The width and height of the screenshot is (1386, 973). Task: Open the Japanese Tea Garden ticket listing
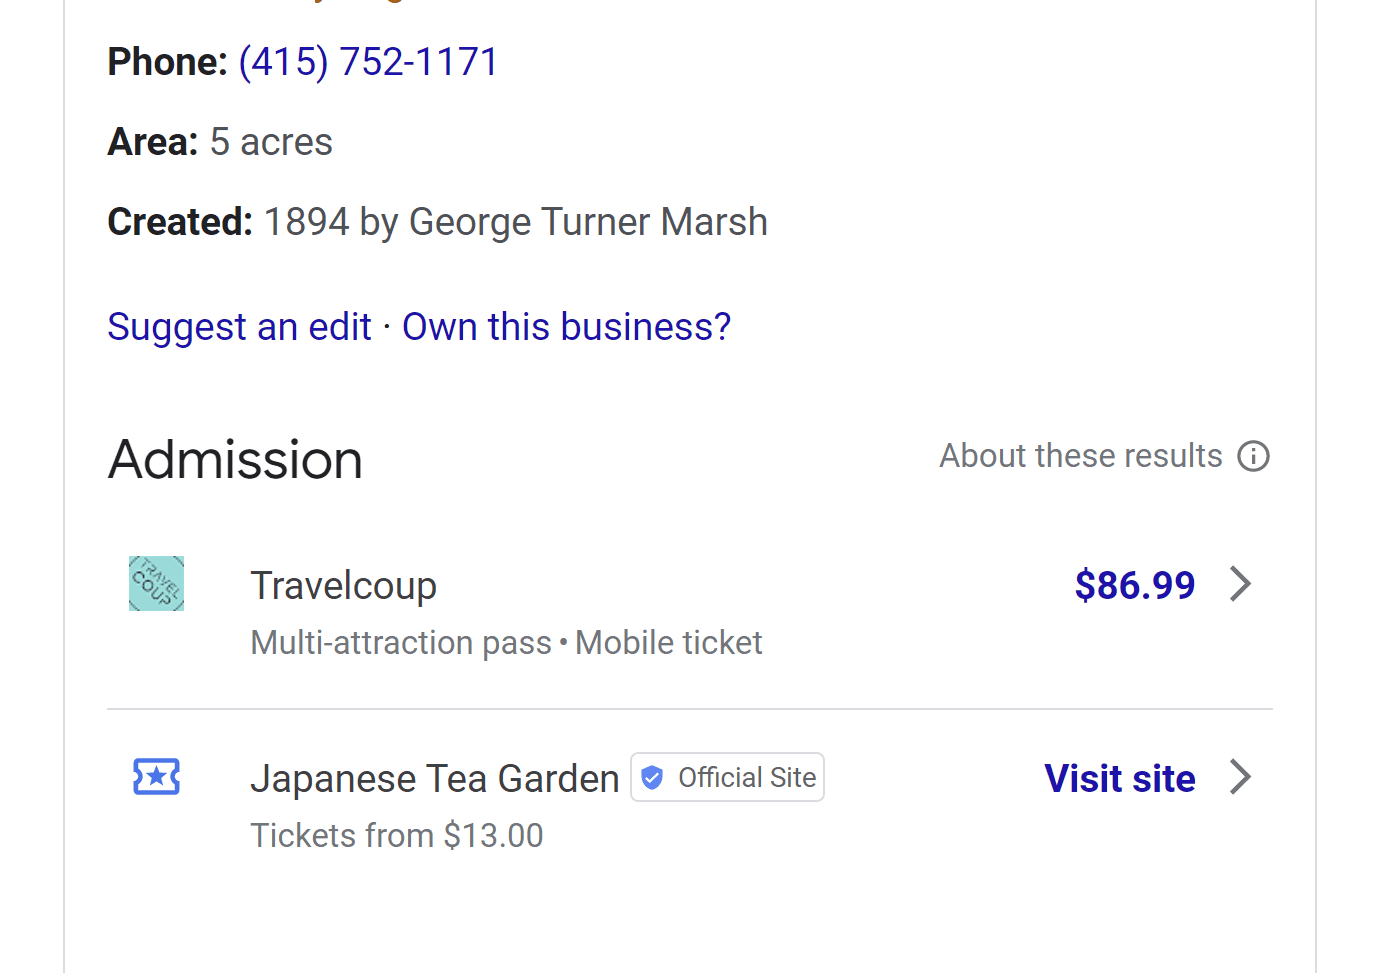434,779
